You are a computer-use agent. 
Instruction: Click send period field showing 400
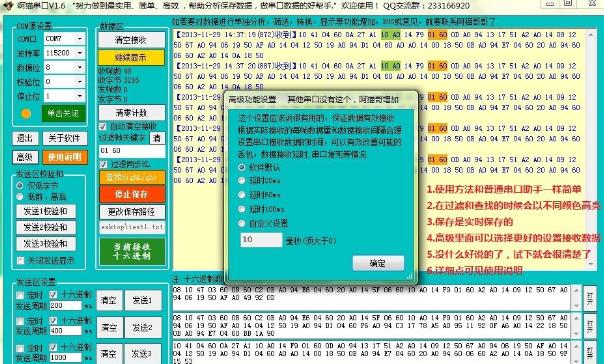pos(65,331)
